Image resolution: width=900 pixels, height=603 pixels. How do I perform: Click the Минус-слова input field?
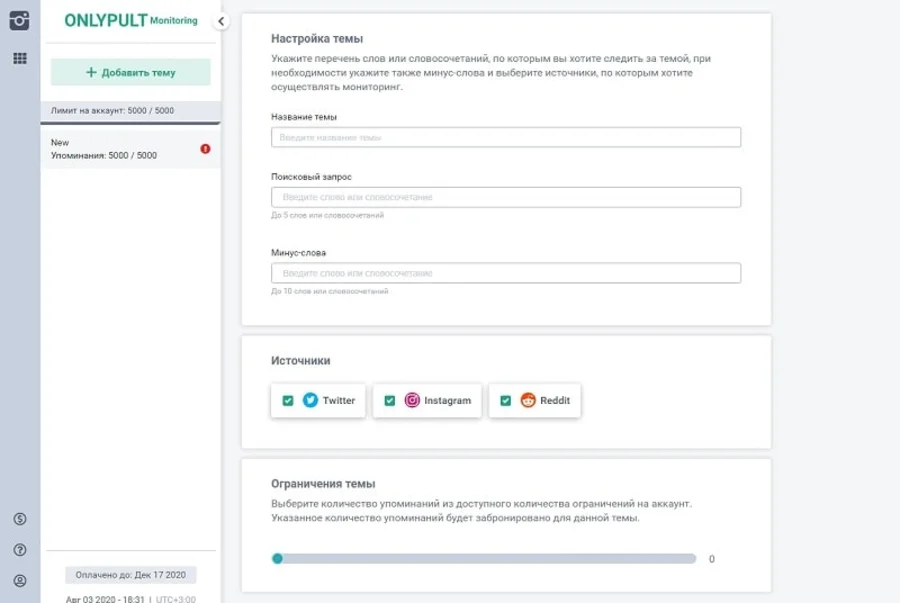pyautogui.click(x=506, y=273)
